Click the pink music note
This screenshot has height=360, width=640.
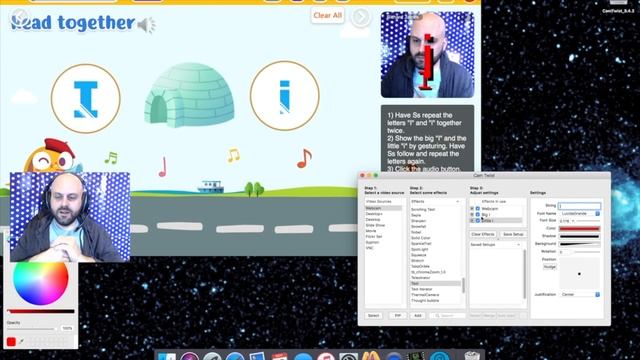[163, 167]
